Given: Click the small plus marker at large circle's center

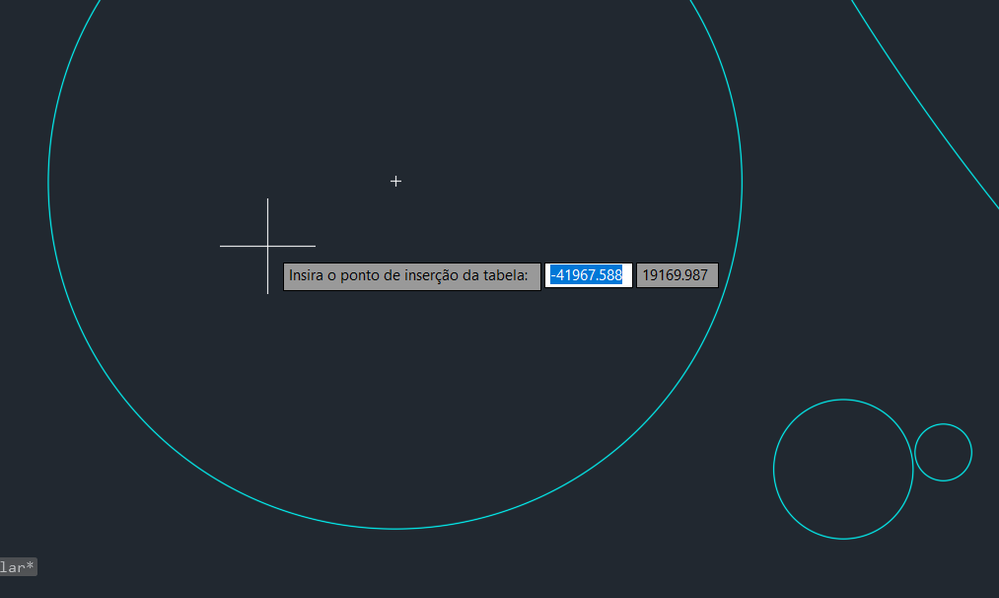Looking at the screenshot, I should [x=396, y=182].
